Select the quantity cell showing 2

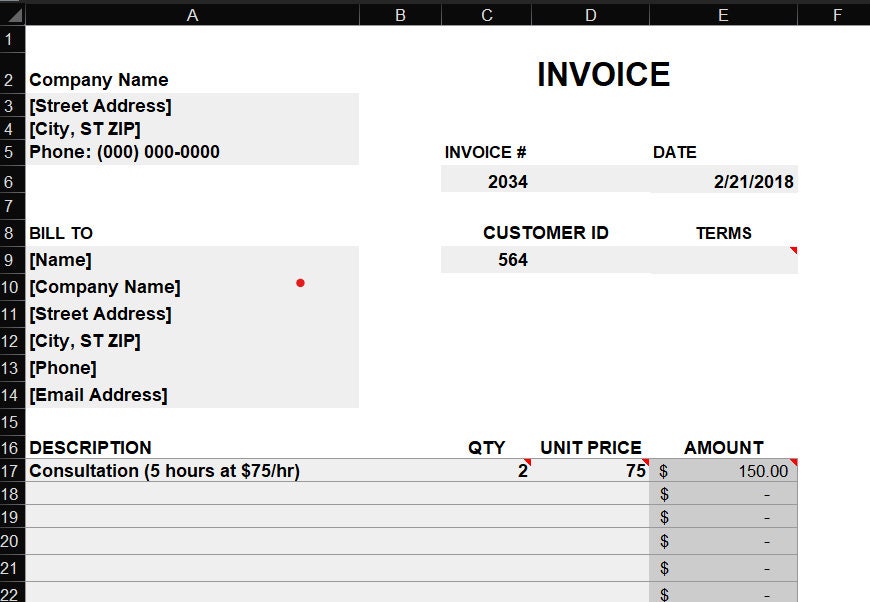click(x=487, y=471)
